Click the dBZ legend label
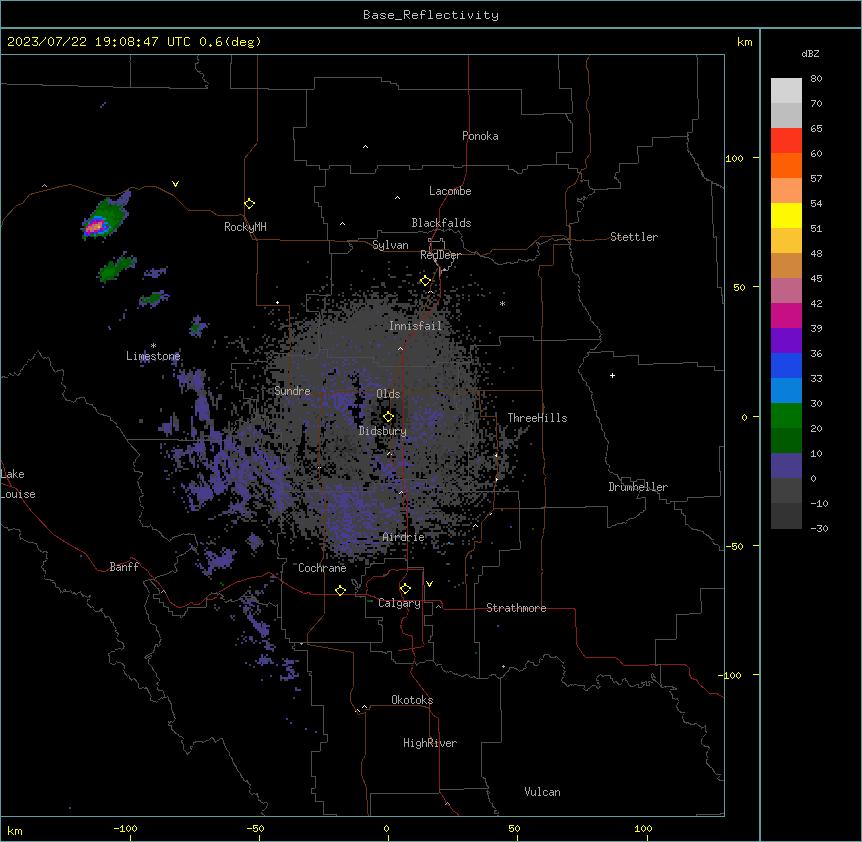This screenshot has height=842, width=862. tap(810, 53)
